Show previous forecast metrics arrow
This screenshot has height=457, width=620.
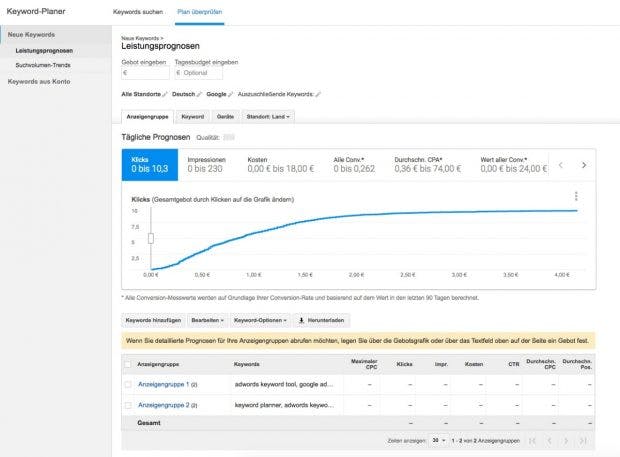coord(561,165)
